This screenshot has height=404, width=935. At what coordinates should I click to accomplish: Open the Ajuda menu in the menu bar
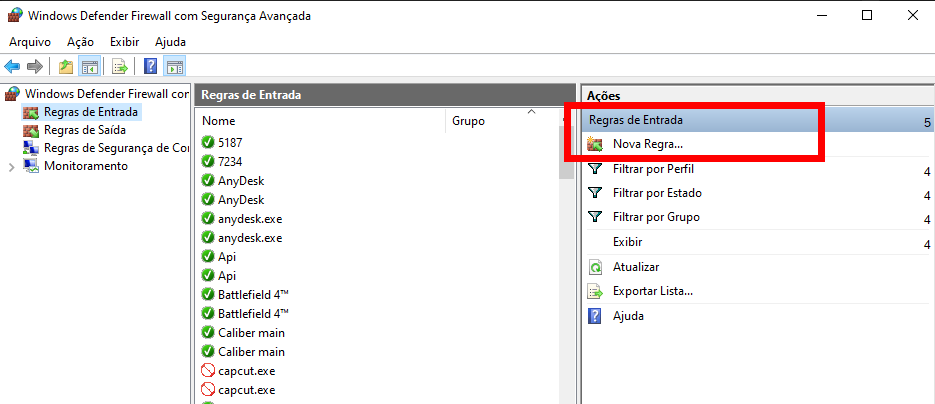point(171,42)
